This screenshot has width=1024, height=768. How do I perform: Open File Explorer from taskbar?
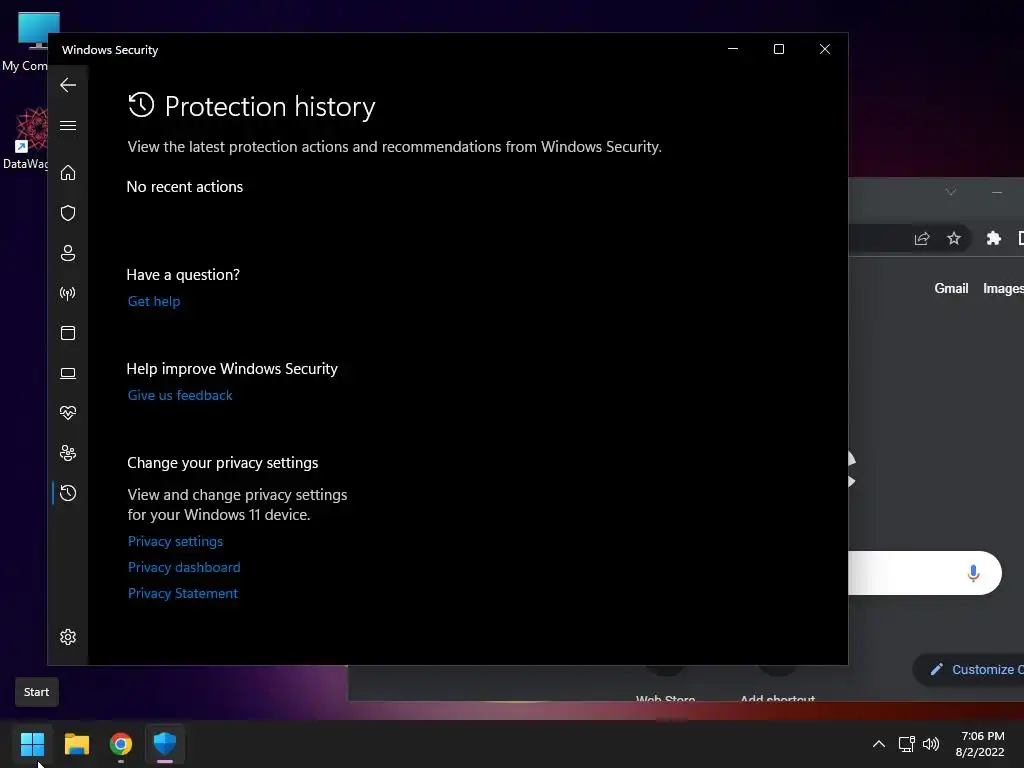pyautogui.click(x=76, y=744)
